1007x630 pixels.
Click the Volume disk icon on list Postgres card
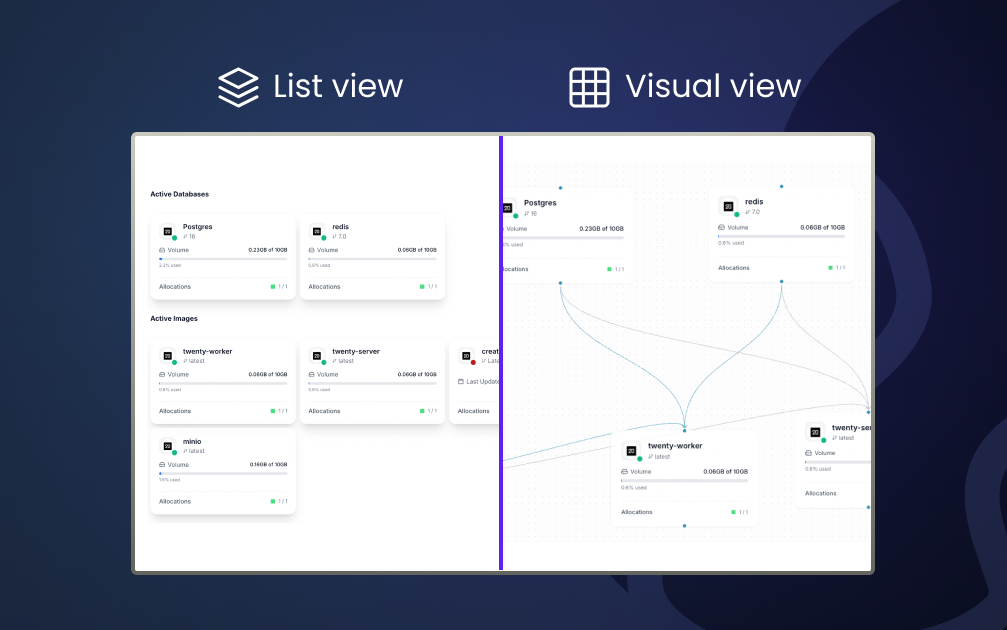[x=162, y=250]
